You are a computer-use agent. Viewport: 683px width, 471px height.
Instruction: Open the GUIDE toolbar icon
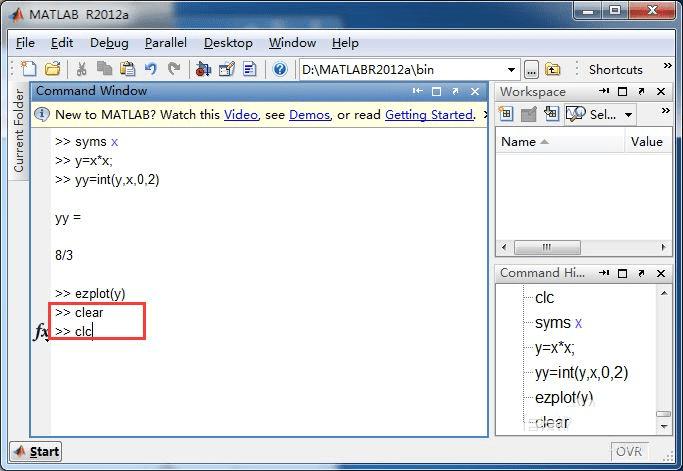[227, 69]
